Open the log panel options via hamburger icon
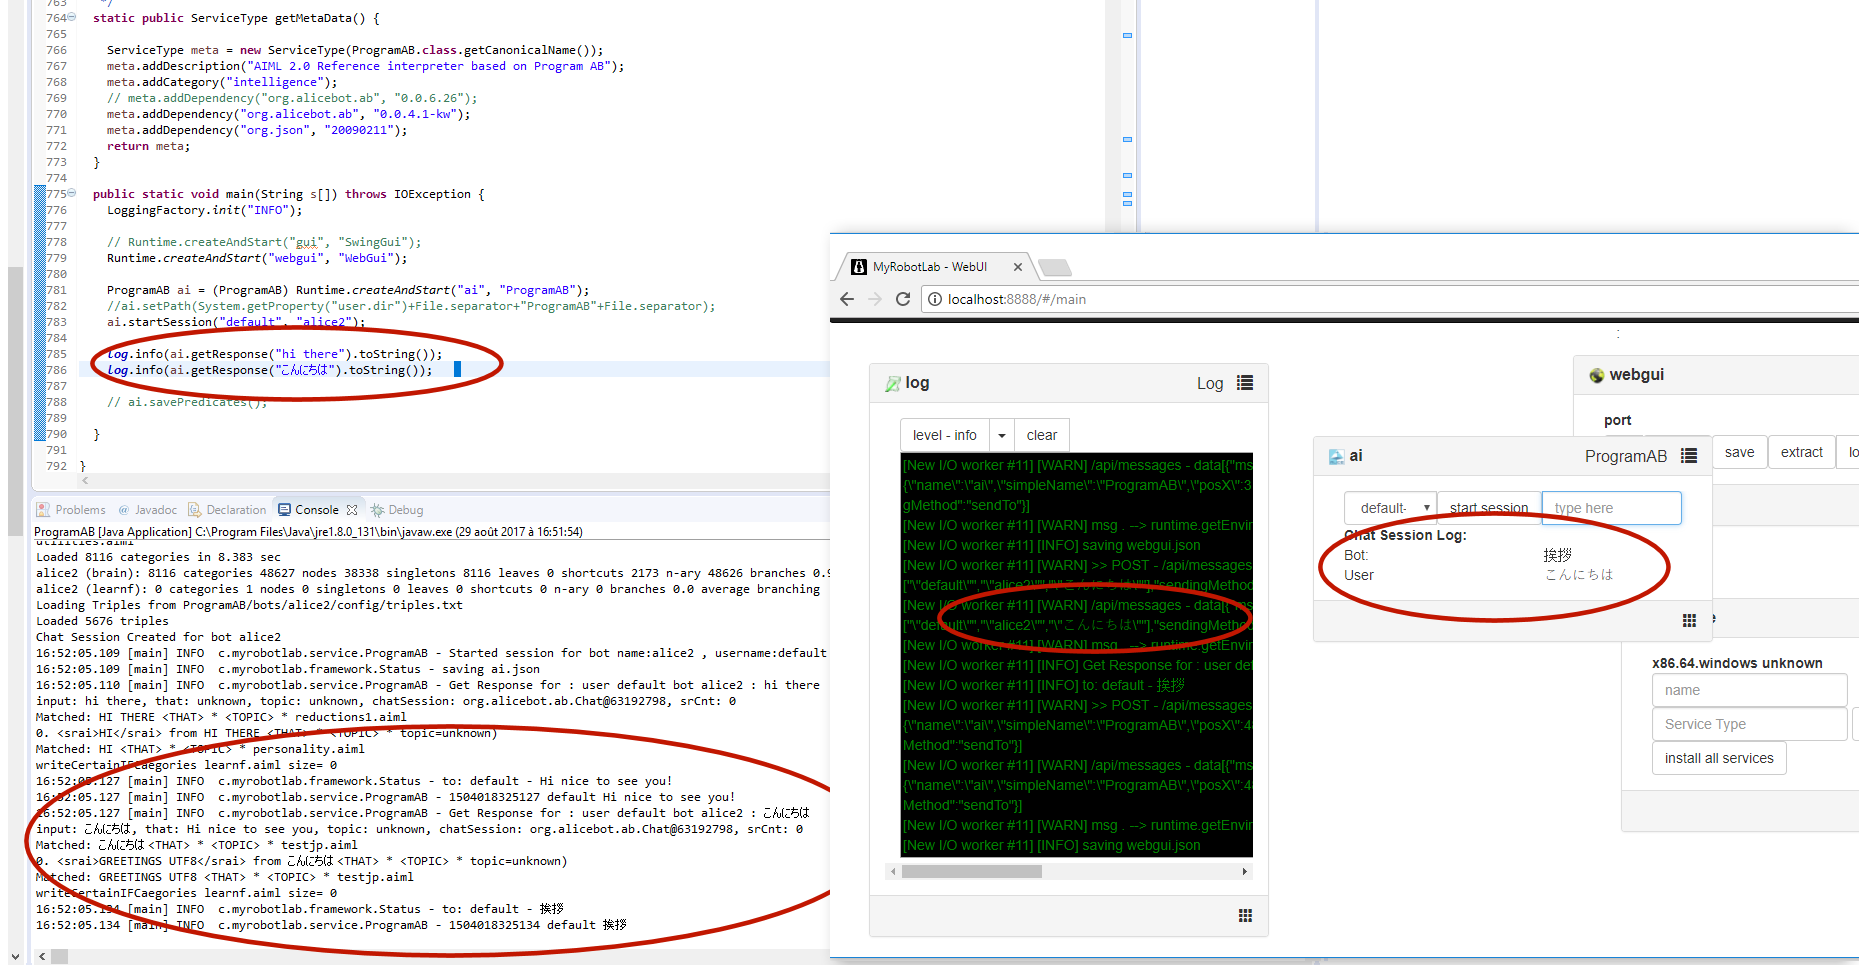 tap(1245, 382)
